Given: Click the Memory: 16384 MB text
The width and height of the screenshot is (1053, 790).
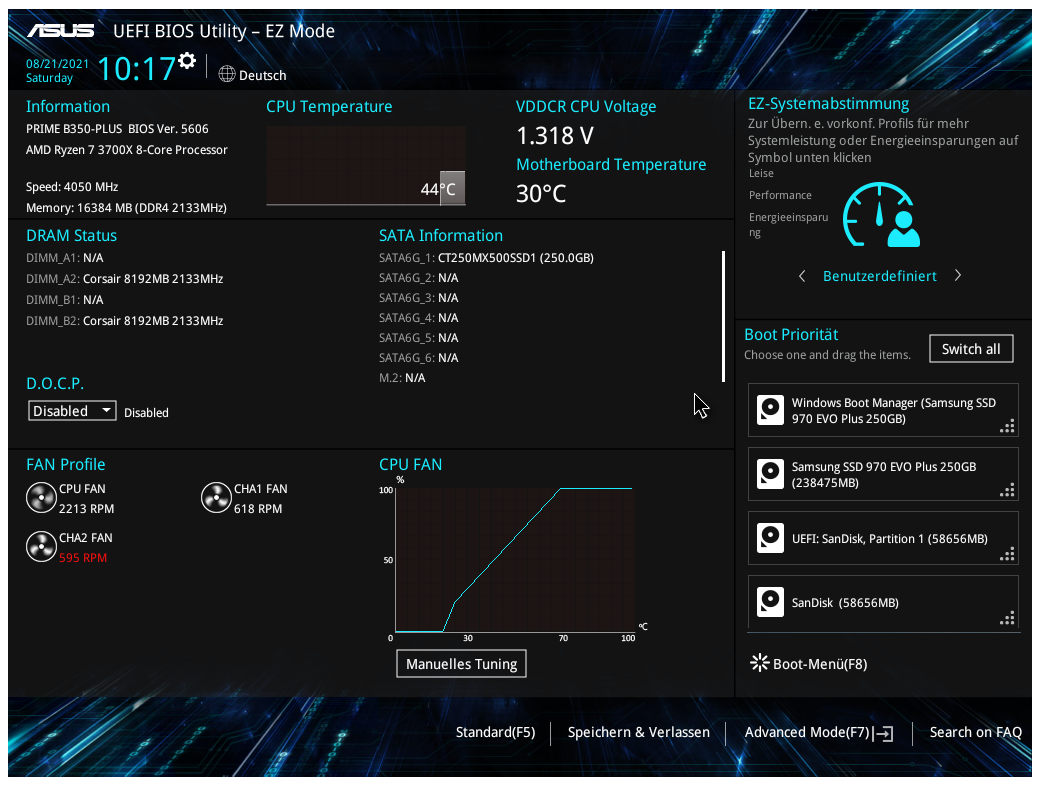Looking at the screenshot, I should pos(126,208).
